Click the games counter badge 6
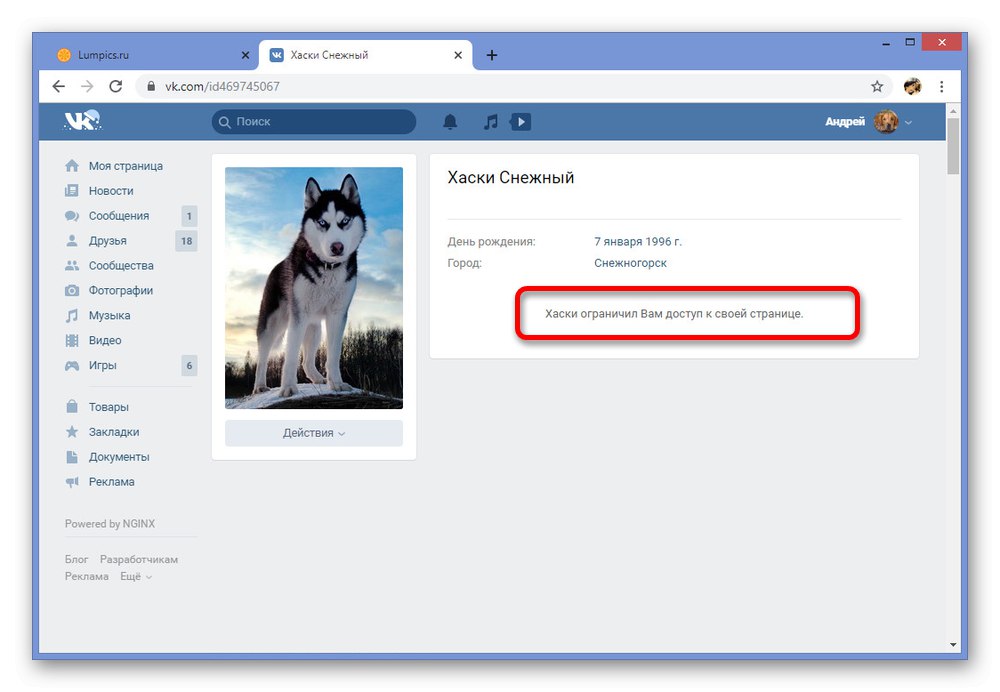This screenshot has height=692, width=1000. pos(189,365)
